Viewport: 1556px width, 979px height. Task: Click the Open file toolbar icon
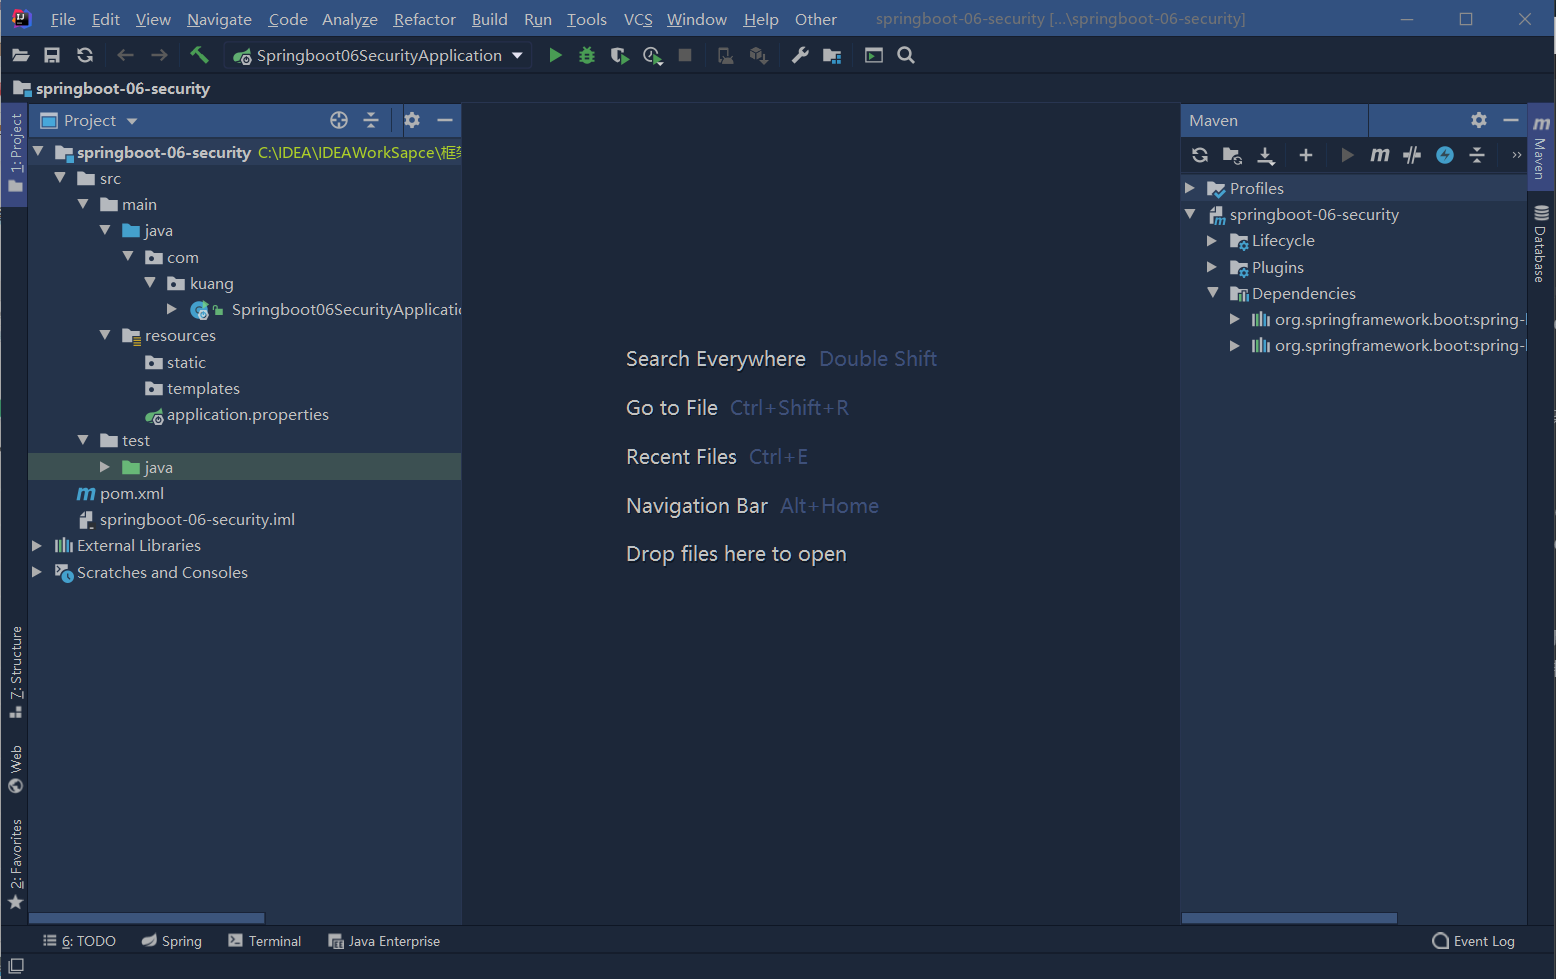[x=20, y=56]
